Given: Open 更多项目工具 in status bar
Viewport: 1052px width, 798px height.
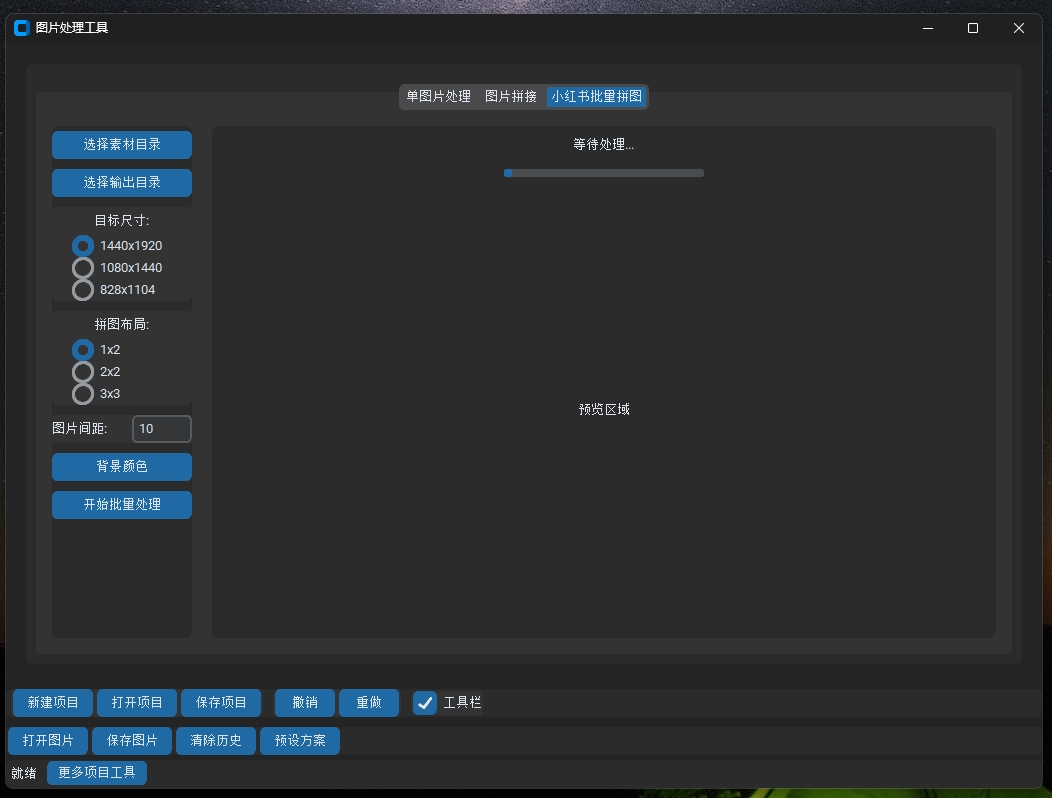Looking at the screenshot, I should point(97,773).
